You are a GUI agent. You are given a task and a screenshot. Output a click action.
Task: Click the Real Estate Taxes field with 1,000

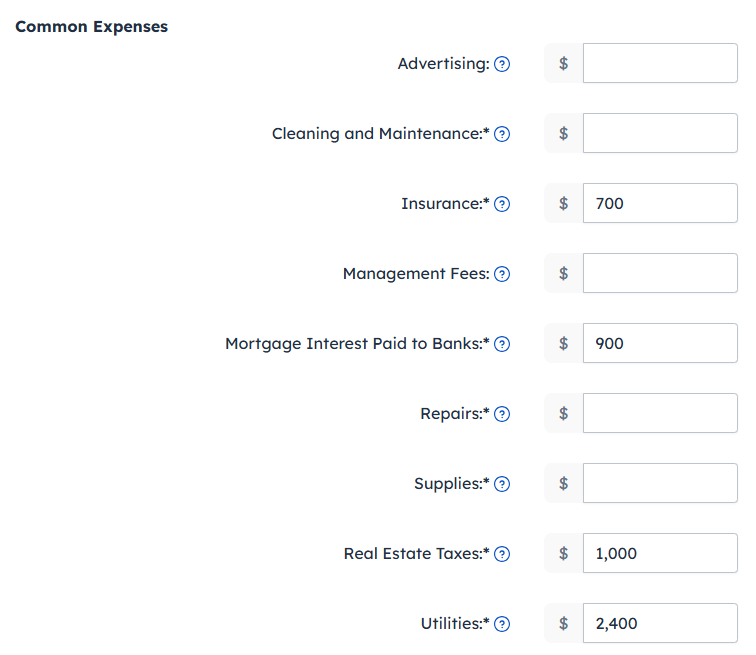click(660, 553)
